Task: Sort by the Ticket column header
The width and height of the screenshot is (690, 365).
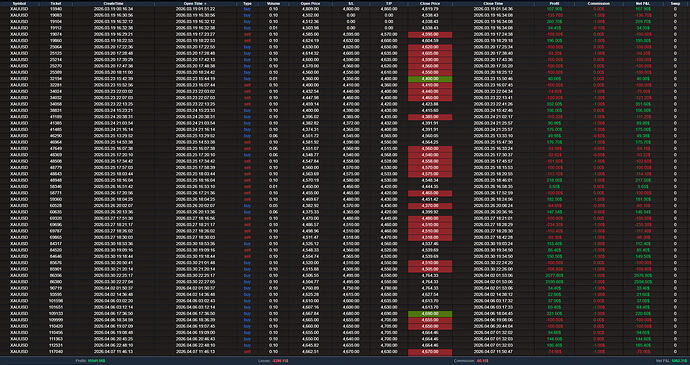Action: tap(55, 3)
